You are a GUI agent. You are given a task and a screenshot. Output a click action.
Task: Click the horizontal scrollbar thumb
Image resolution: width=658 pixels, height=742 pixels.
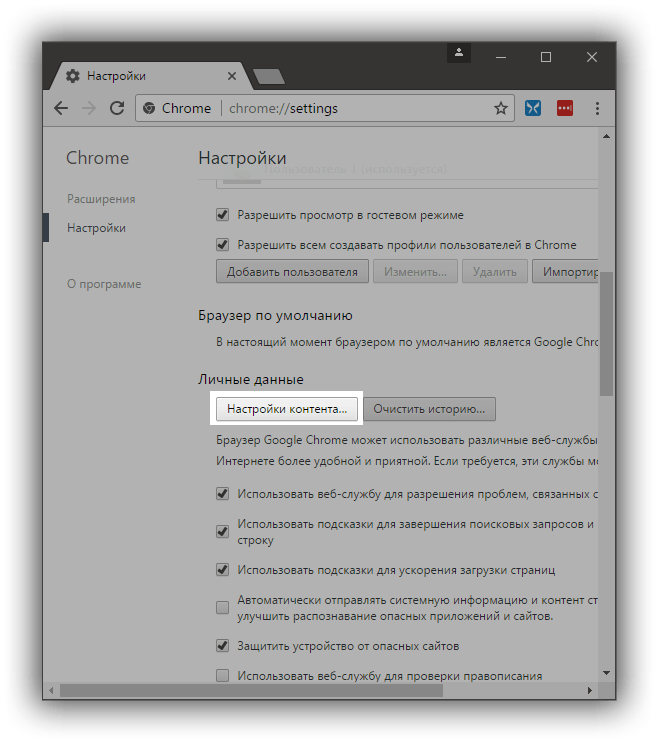(x=251, y=690)
